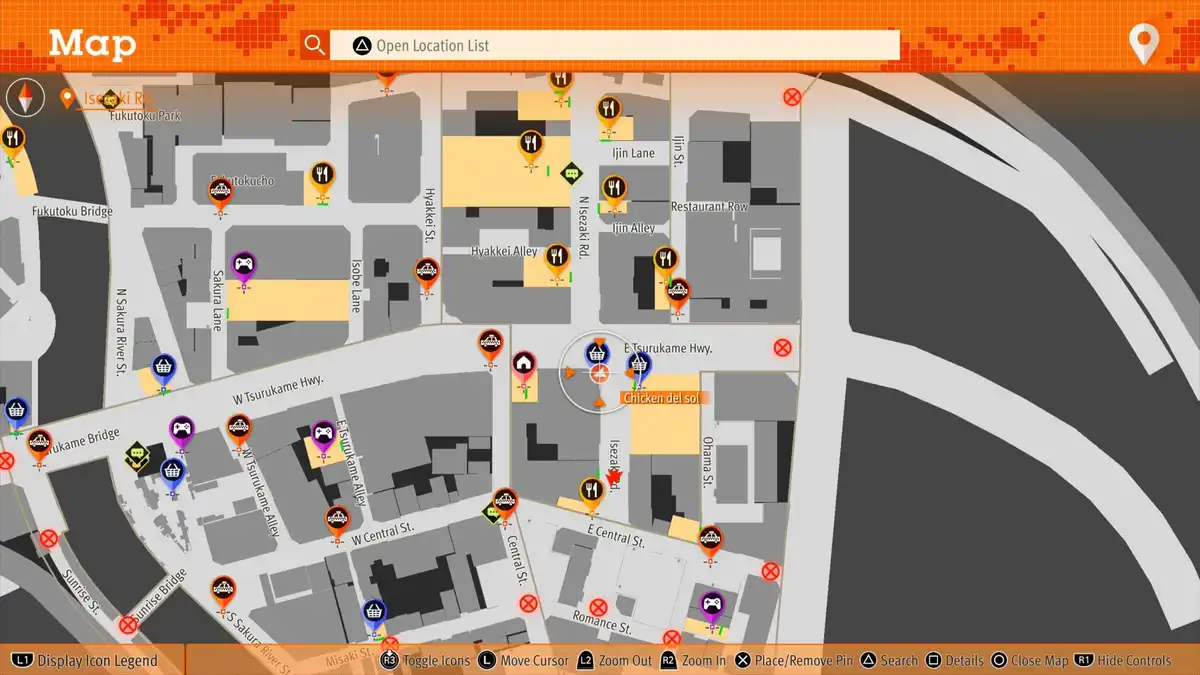The height and width of the screenshot is (675, 1200).
Task: Toggle Icons on the map
Action: [426, 661]
